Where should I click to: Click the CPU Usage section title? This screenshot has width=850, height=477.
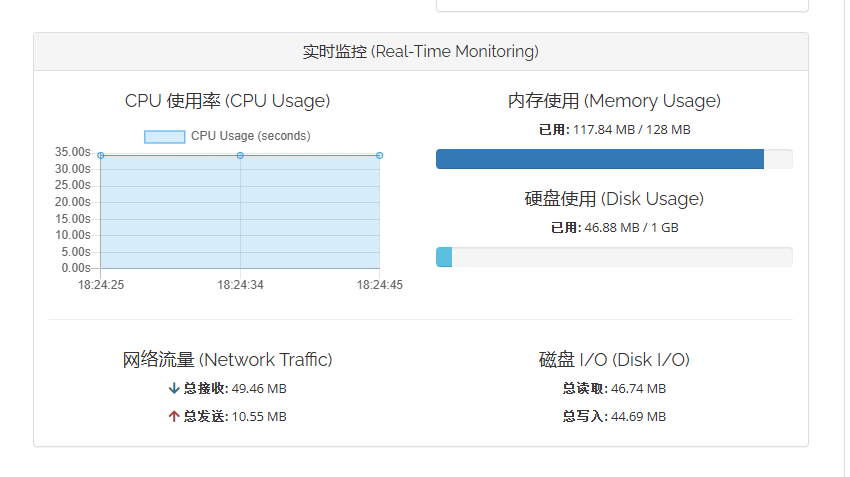pyautogui.click(x=227, y=101)
